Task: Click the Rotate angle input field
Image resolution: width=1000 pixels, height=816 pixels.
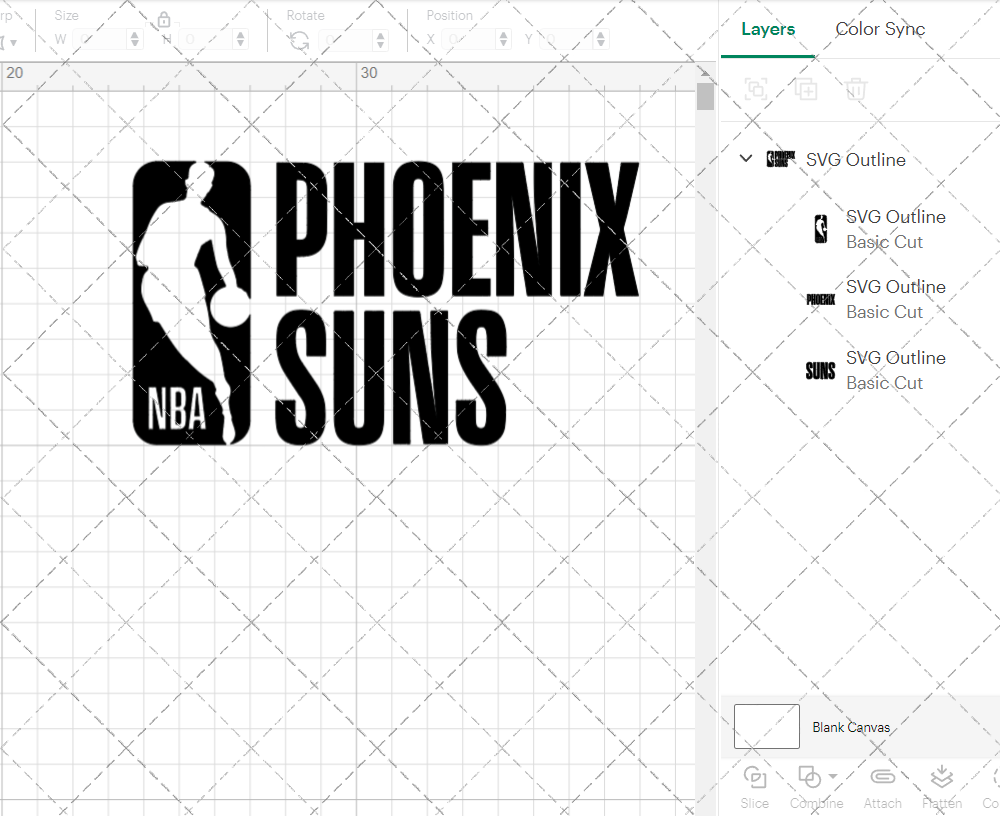Action: (x=346, y=40)
